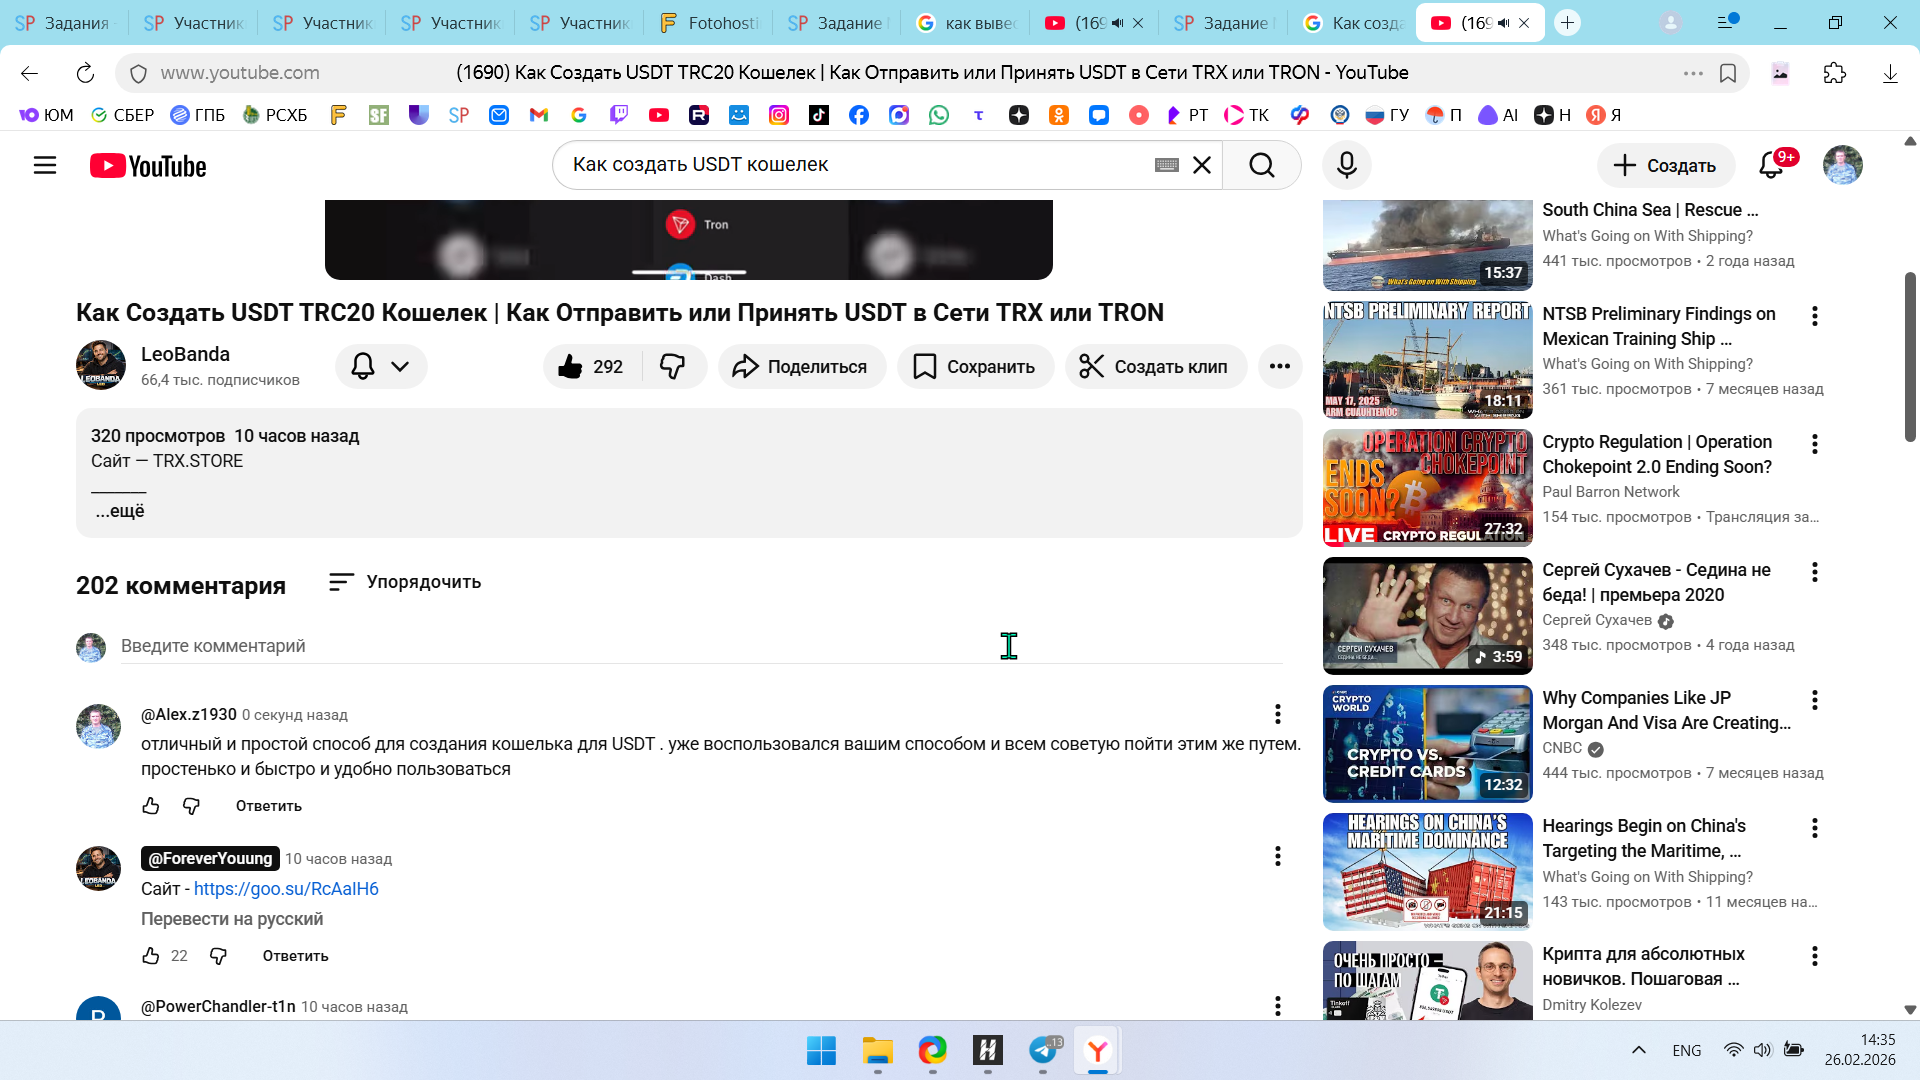Viewport: 1920px width, 1080px height.
Task: Click the Поделиться share button
Action: click(x=801, y=367)
